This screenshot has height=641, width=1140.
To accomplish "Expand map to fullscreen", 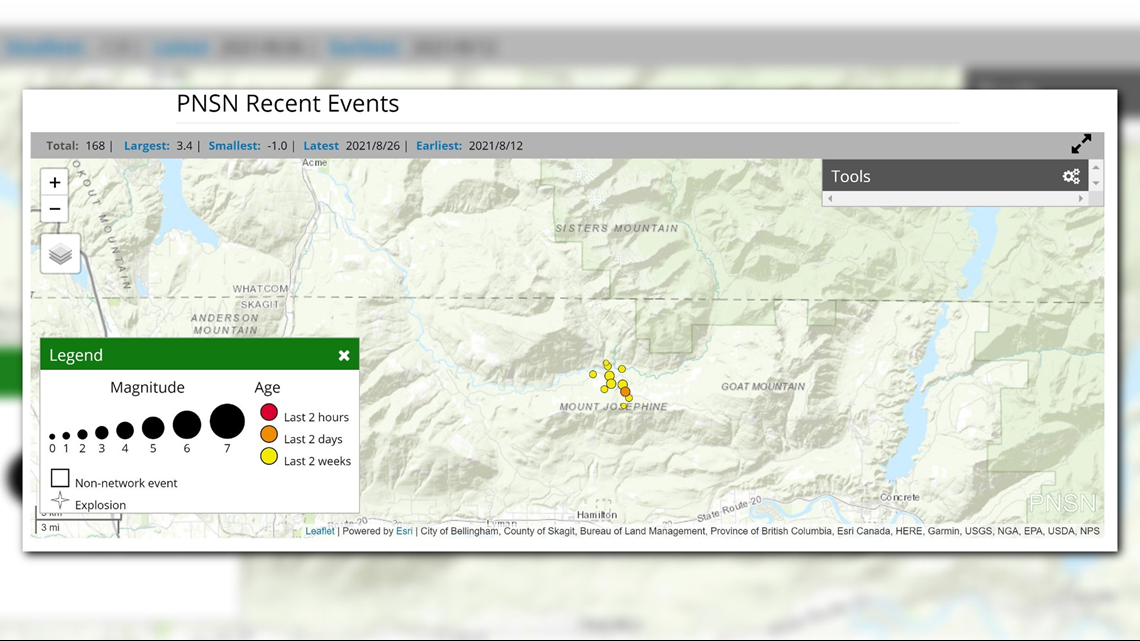I will (x=1081, y=144).
